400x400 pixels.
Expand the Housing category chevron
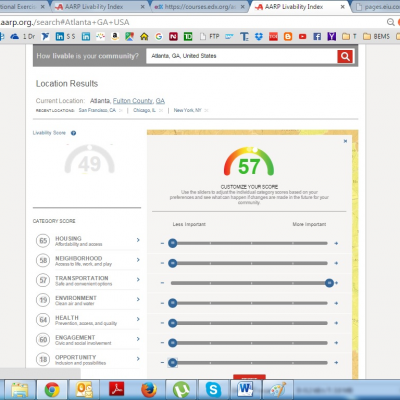click(x=138, y=240)
